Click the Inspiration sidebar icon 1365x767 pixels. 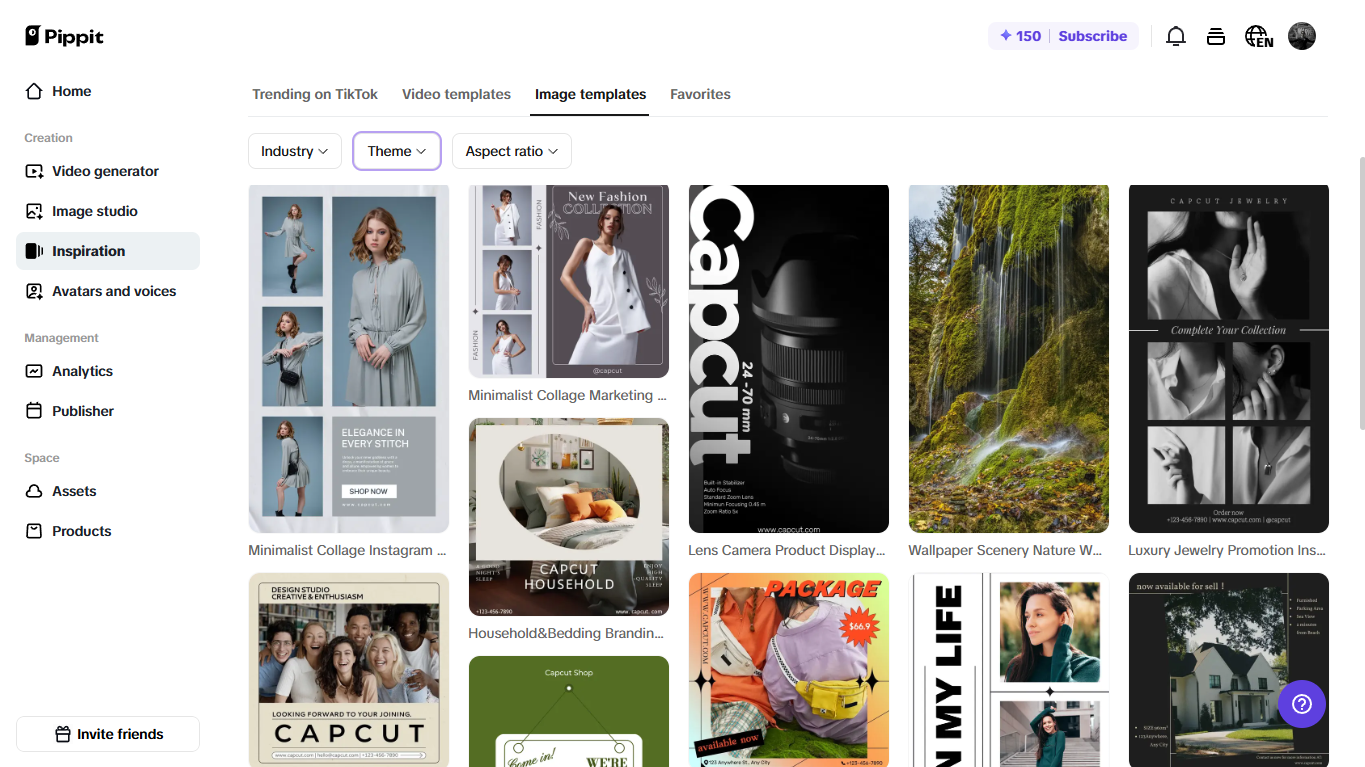(34, 251)
